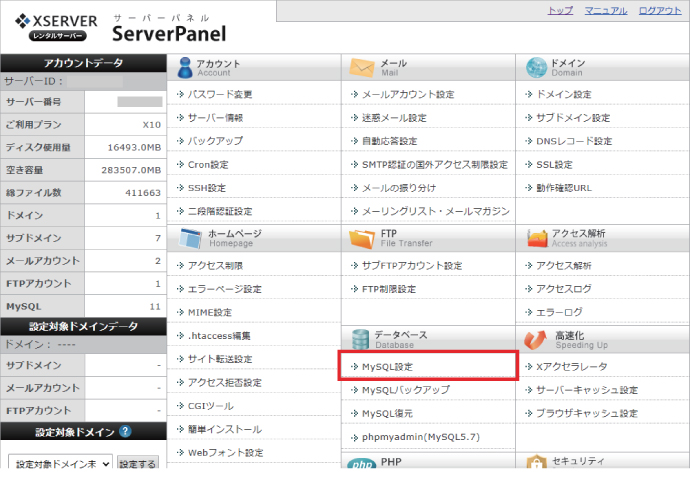Click the Domain section icon
Viewport: 690px width, 489px height.
(x=535, y=67)
